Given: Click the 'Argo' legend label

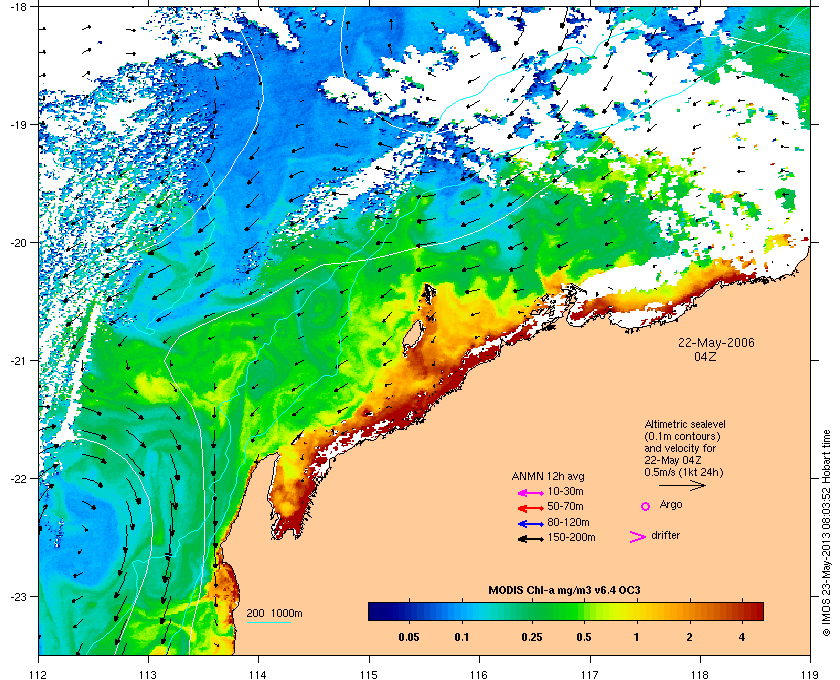Looking at the screenshot, I should [x=671, y=505].
